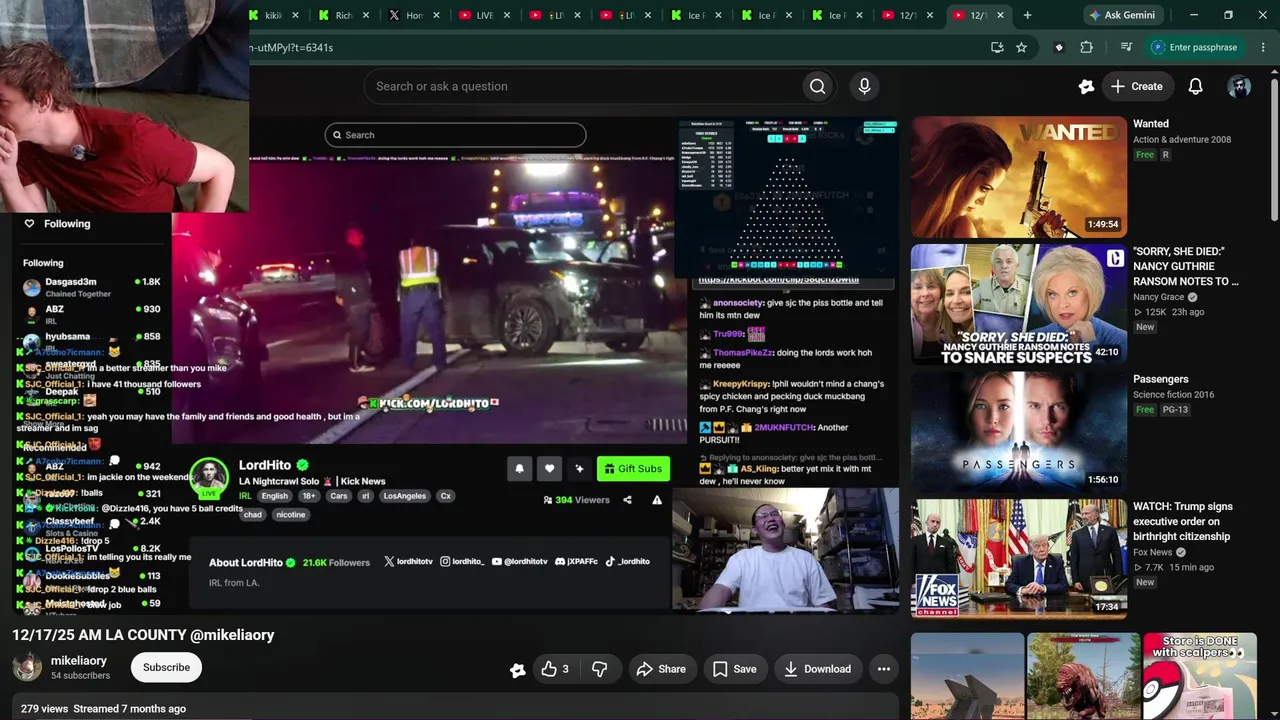This screenshot has height=720, width=1280.
Task: Click the 279 views Streamed 7 months ago text
Action: point(103,708)
